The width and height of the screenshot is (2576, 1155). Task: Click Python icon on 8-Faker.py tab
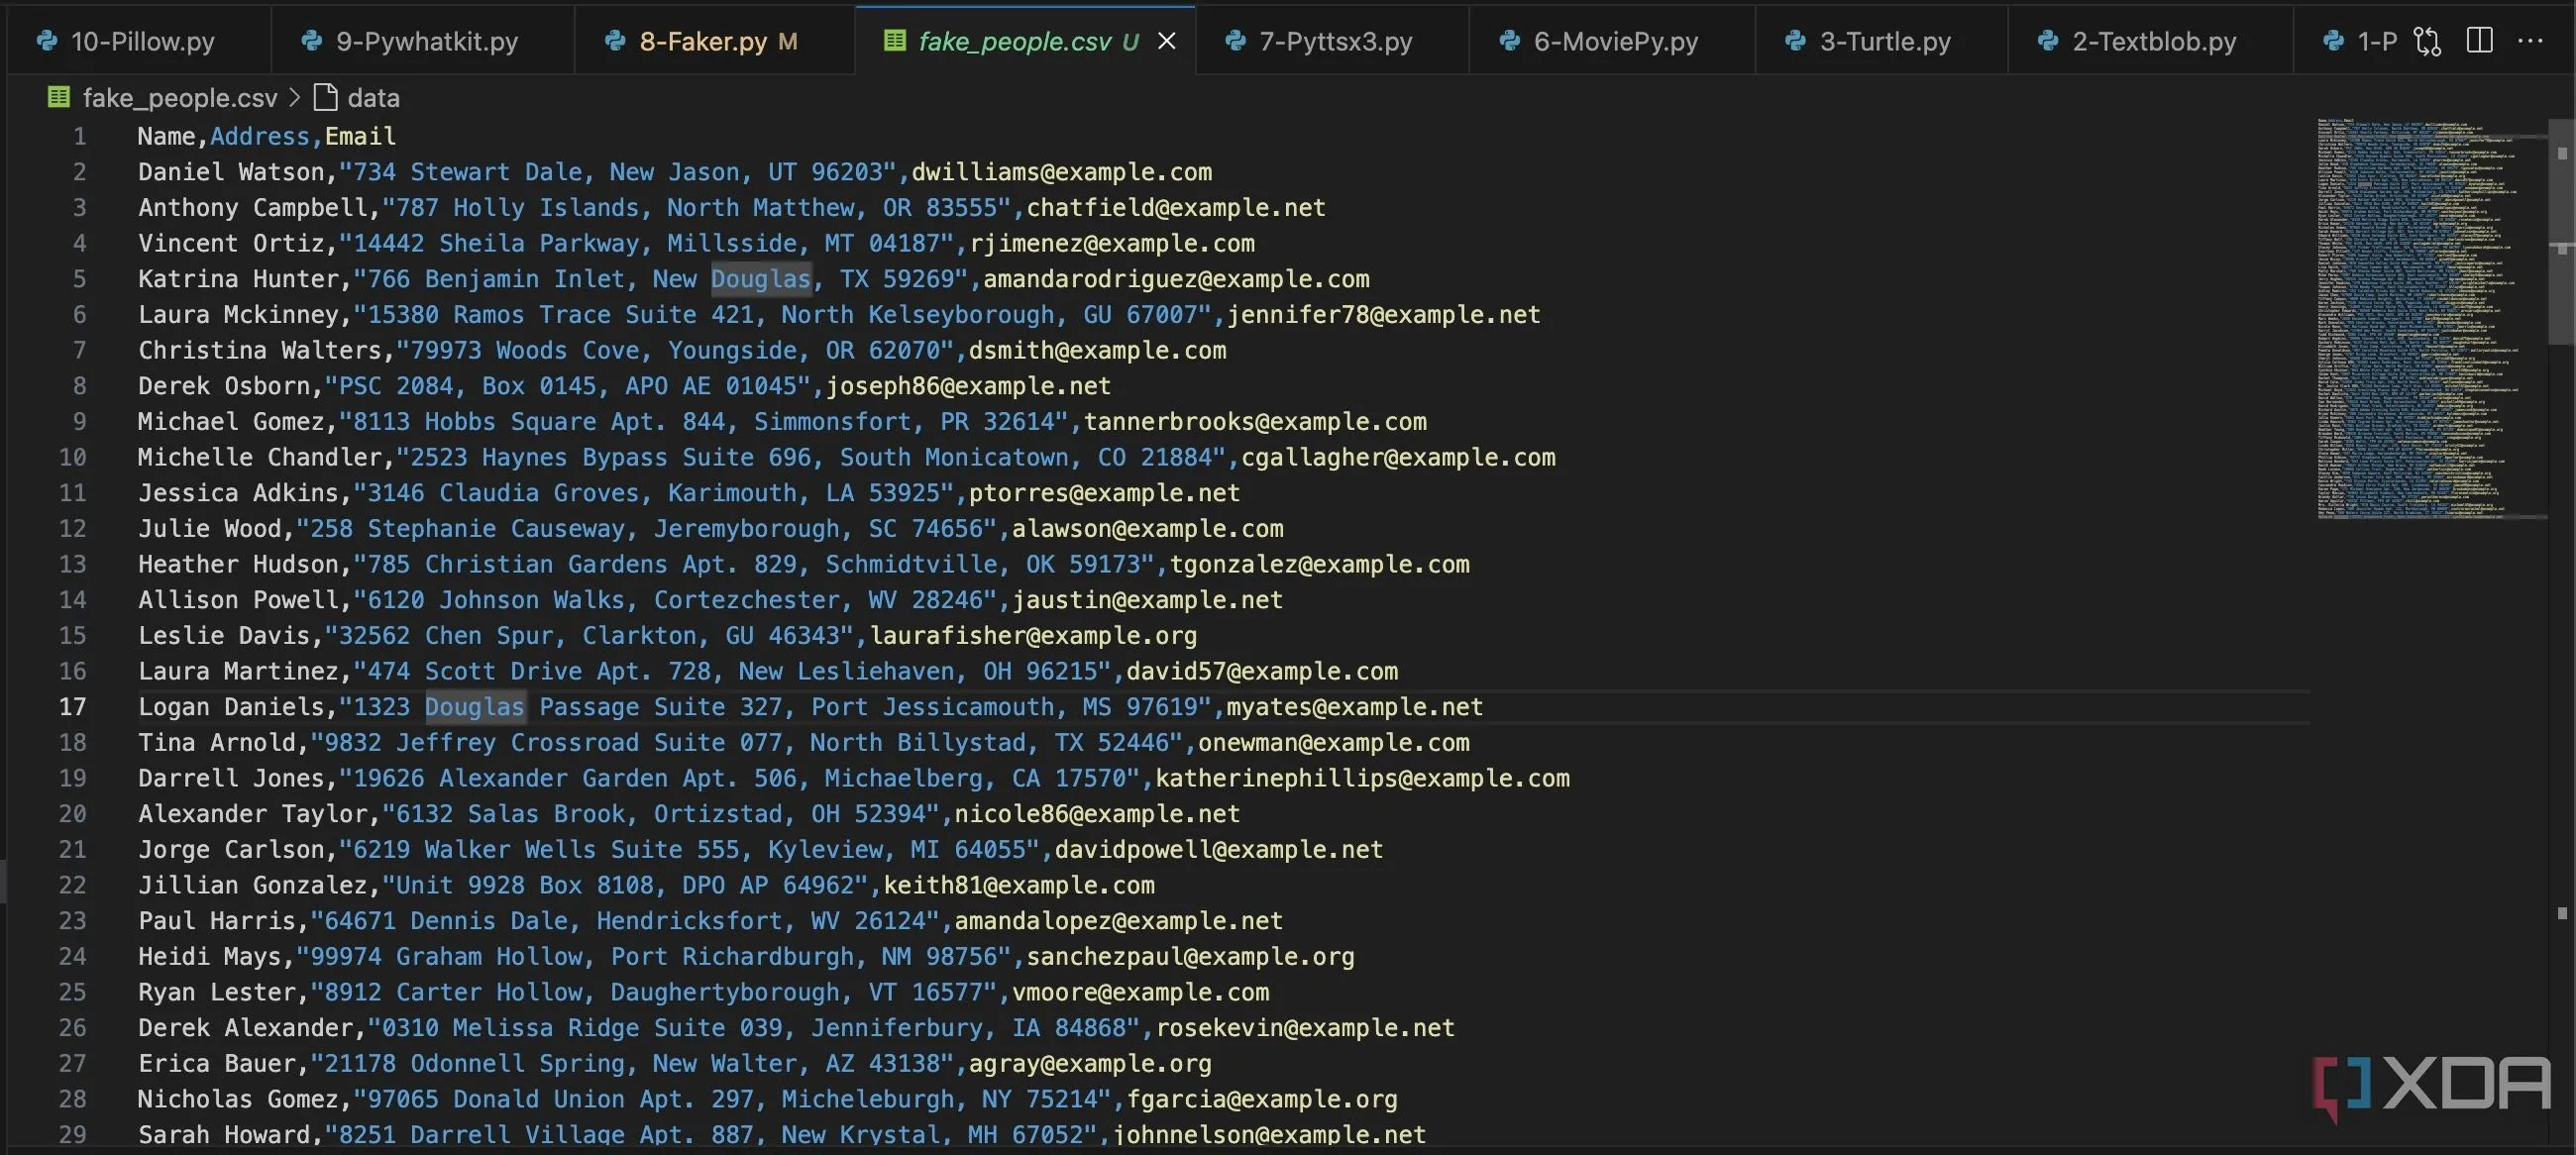coord(615,41)
